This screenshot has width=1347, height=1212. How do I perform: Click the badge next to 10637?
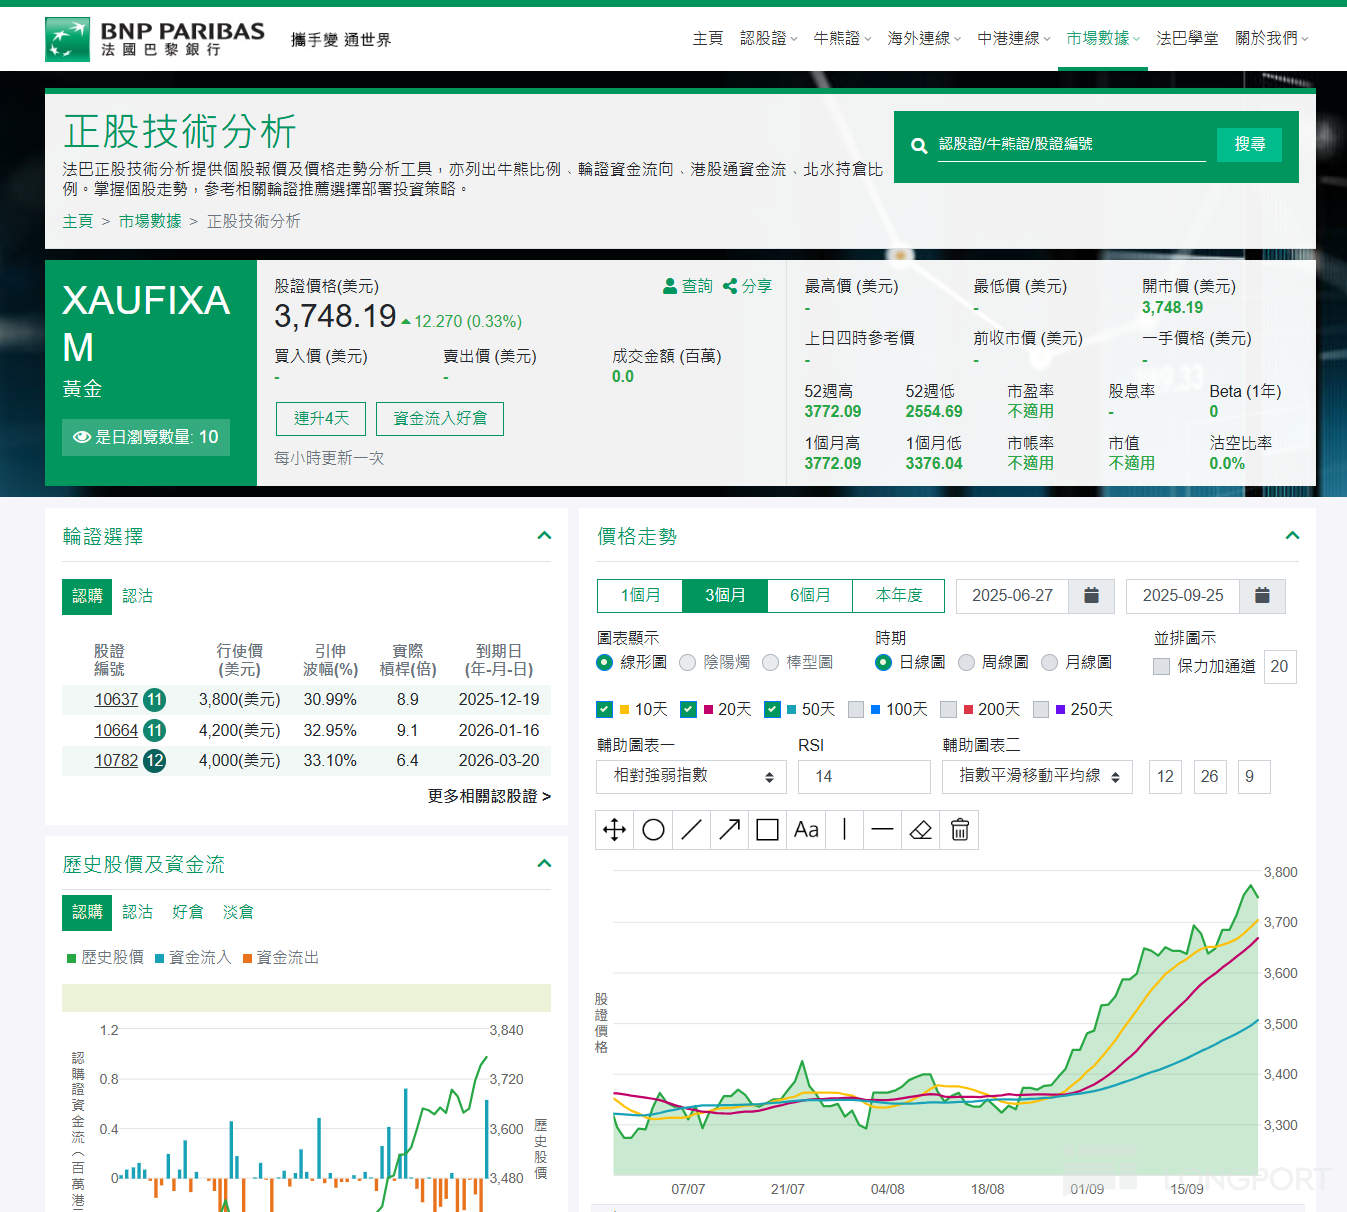click(x=154, y=700)
